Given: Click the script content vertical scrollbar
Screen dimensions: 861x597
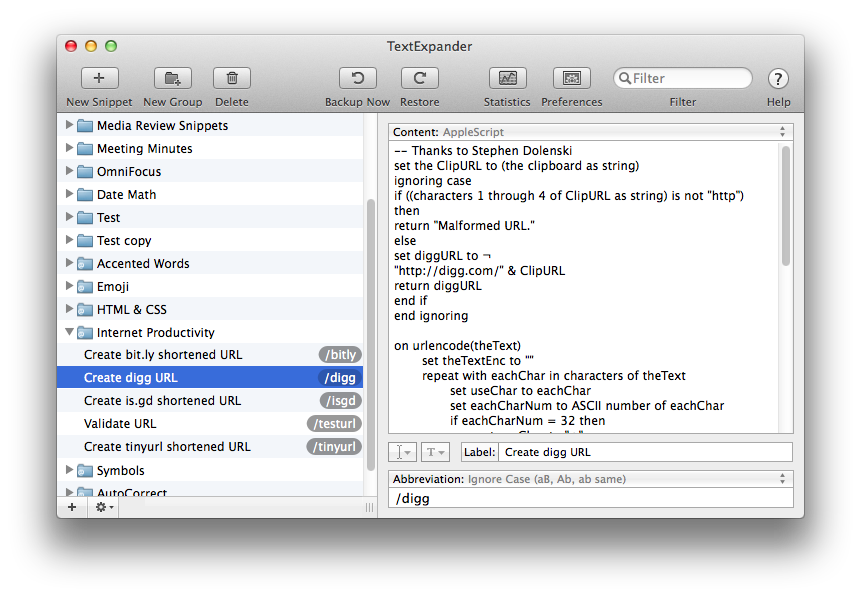Looking at the screenshot, I should click(x=786, y=206).
